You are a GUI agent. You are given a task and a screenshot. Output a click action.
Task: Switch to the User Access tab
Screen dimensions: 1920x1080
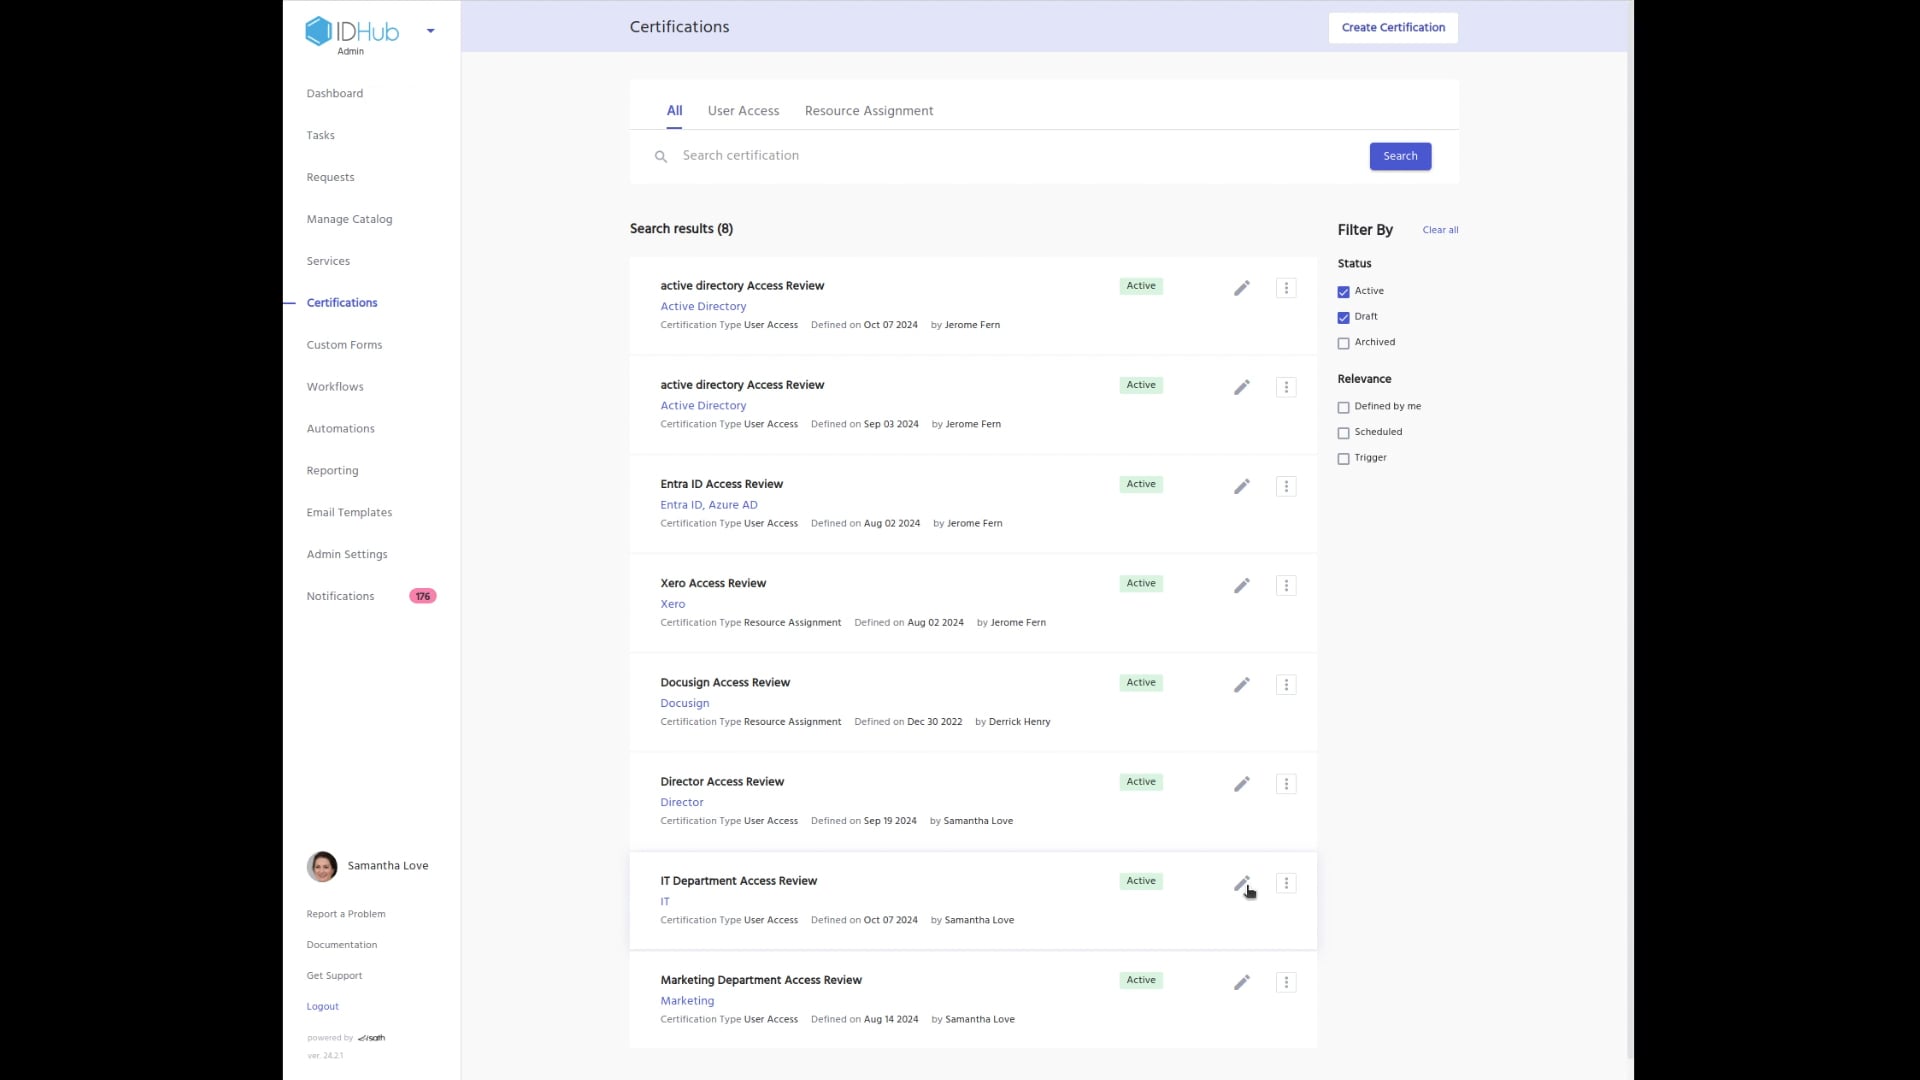click(742, 109)
